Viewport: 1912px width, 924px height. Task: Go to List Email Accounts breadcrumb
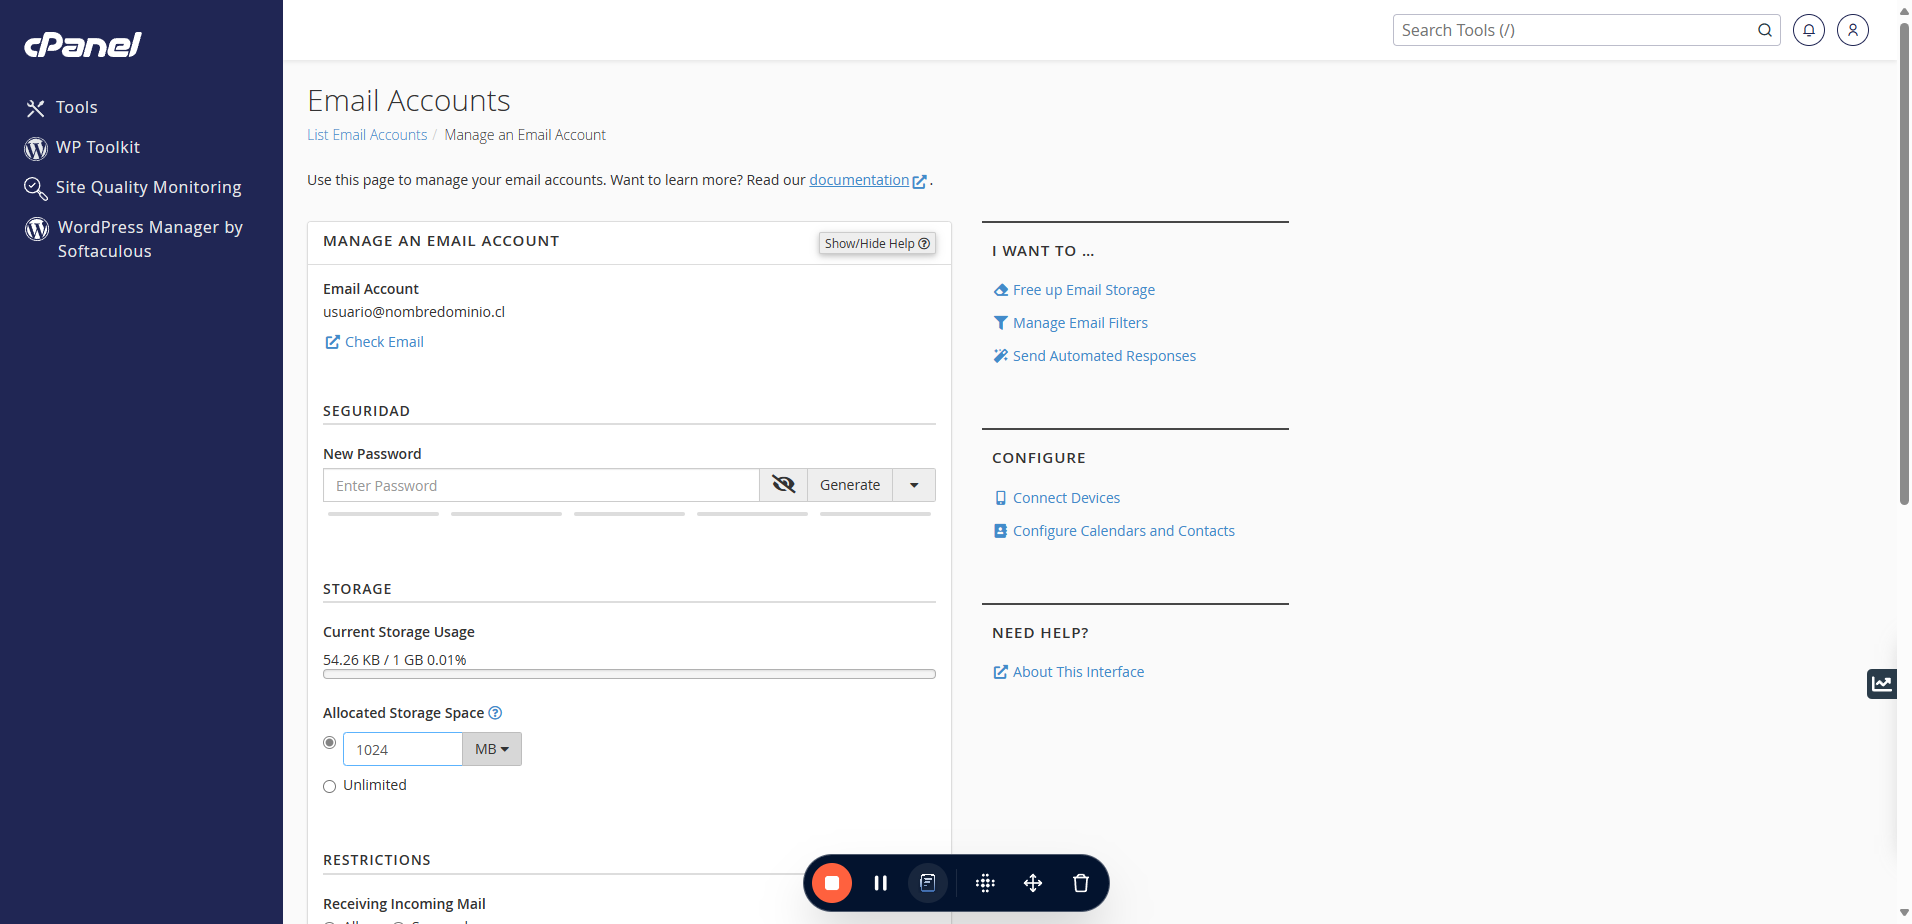(x=367, y=135)
